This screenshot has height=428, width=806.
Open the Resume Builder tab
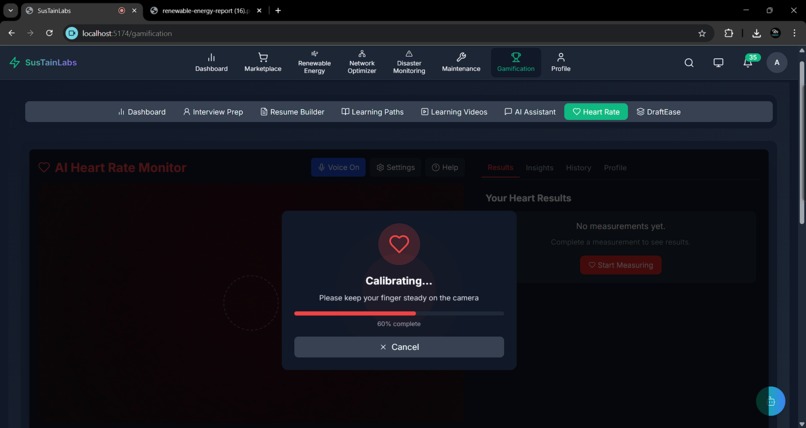(x=292, y=111)
